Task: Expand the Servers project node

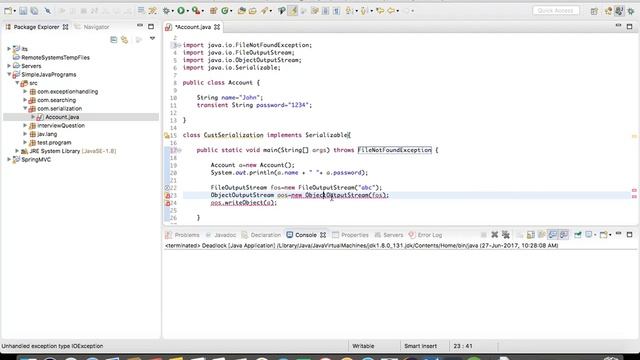Action: pyautogui.click(x=9, y=66)
